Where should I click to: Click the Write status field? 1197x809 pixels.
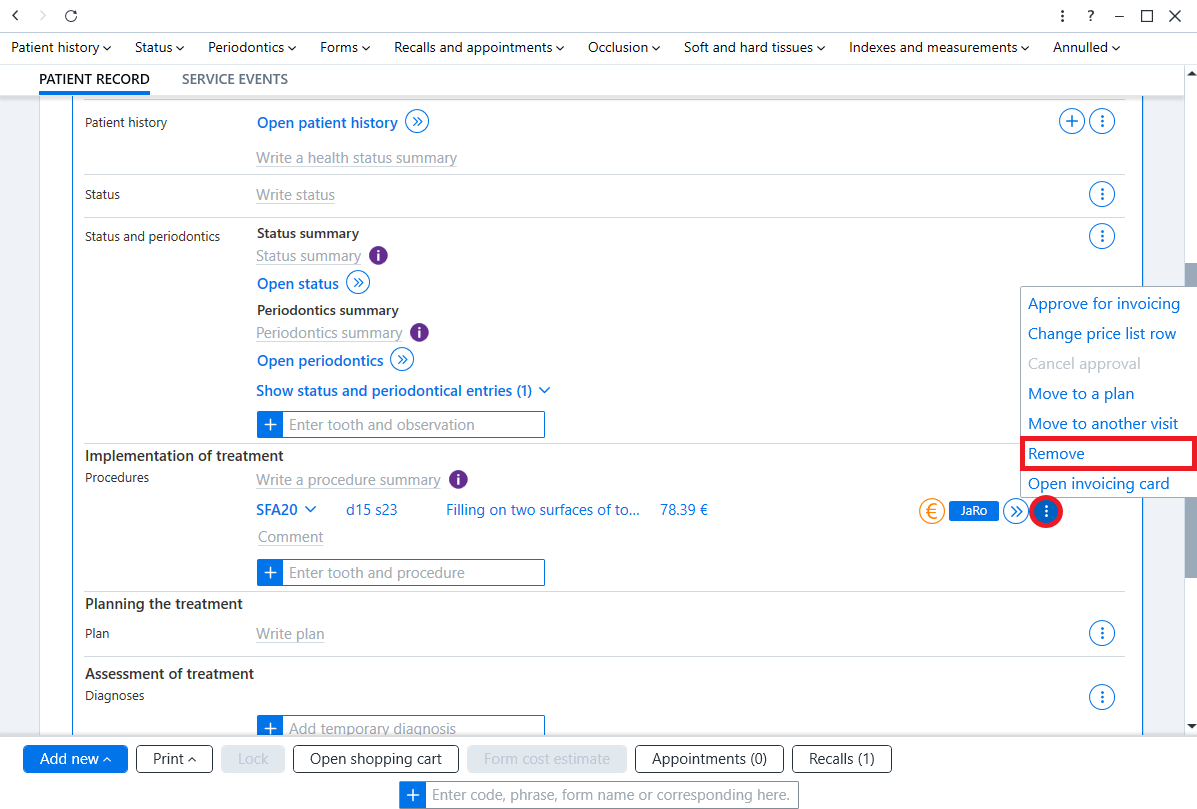295,195
